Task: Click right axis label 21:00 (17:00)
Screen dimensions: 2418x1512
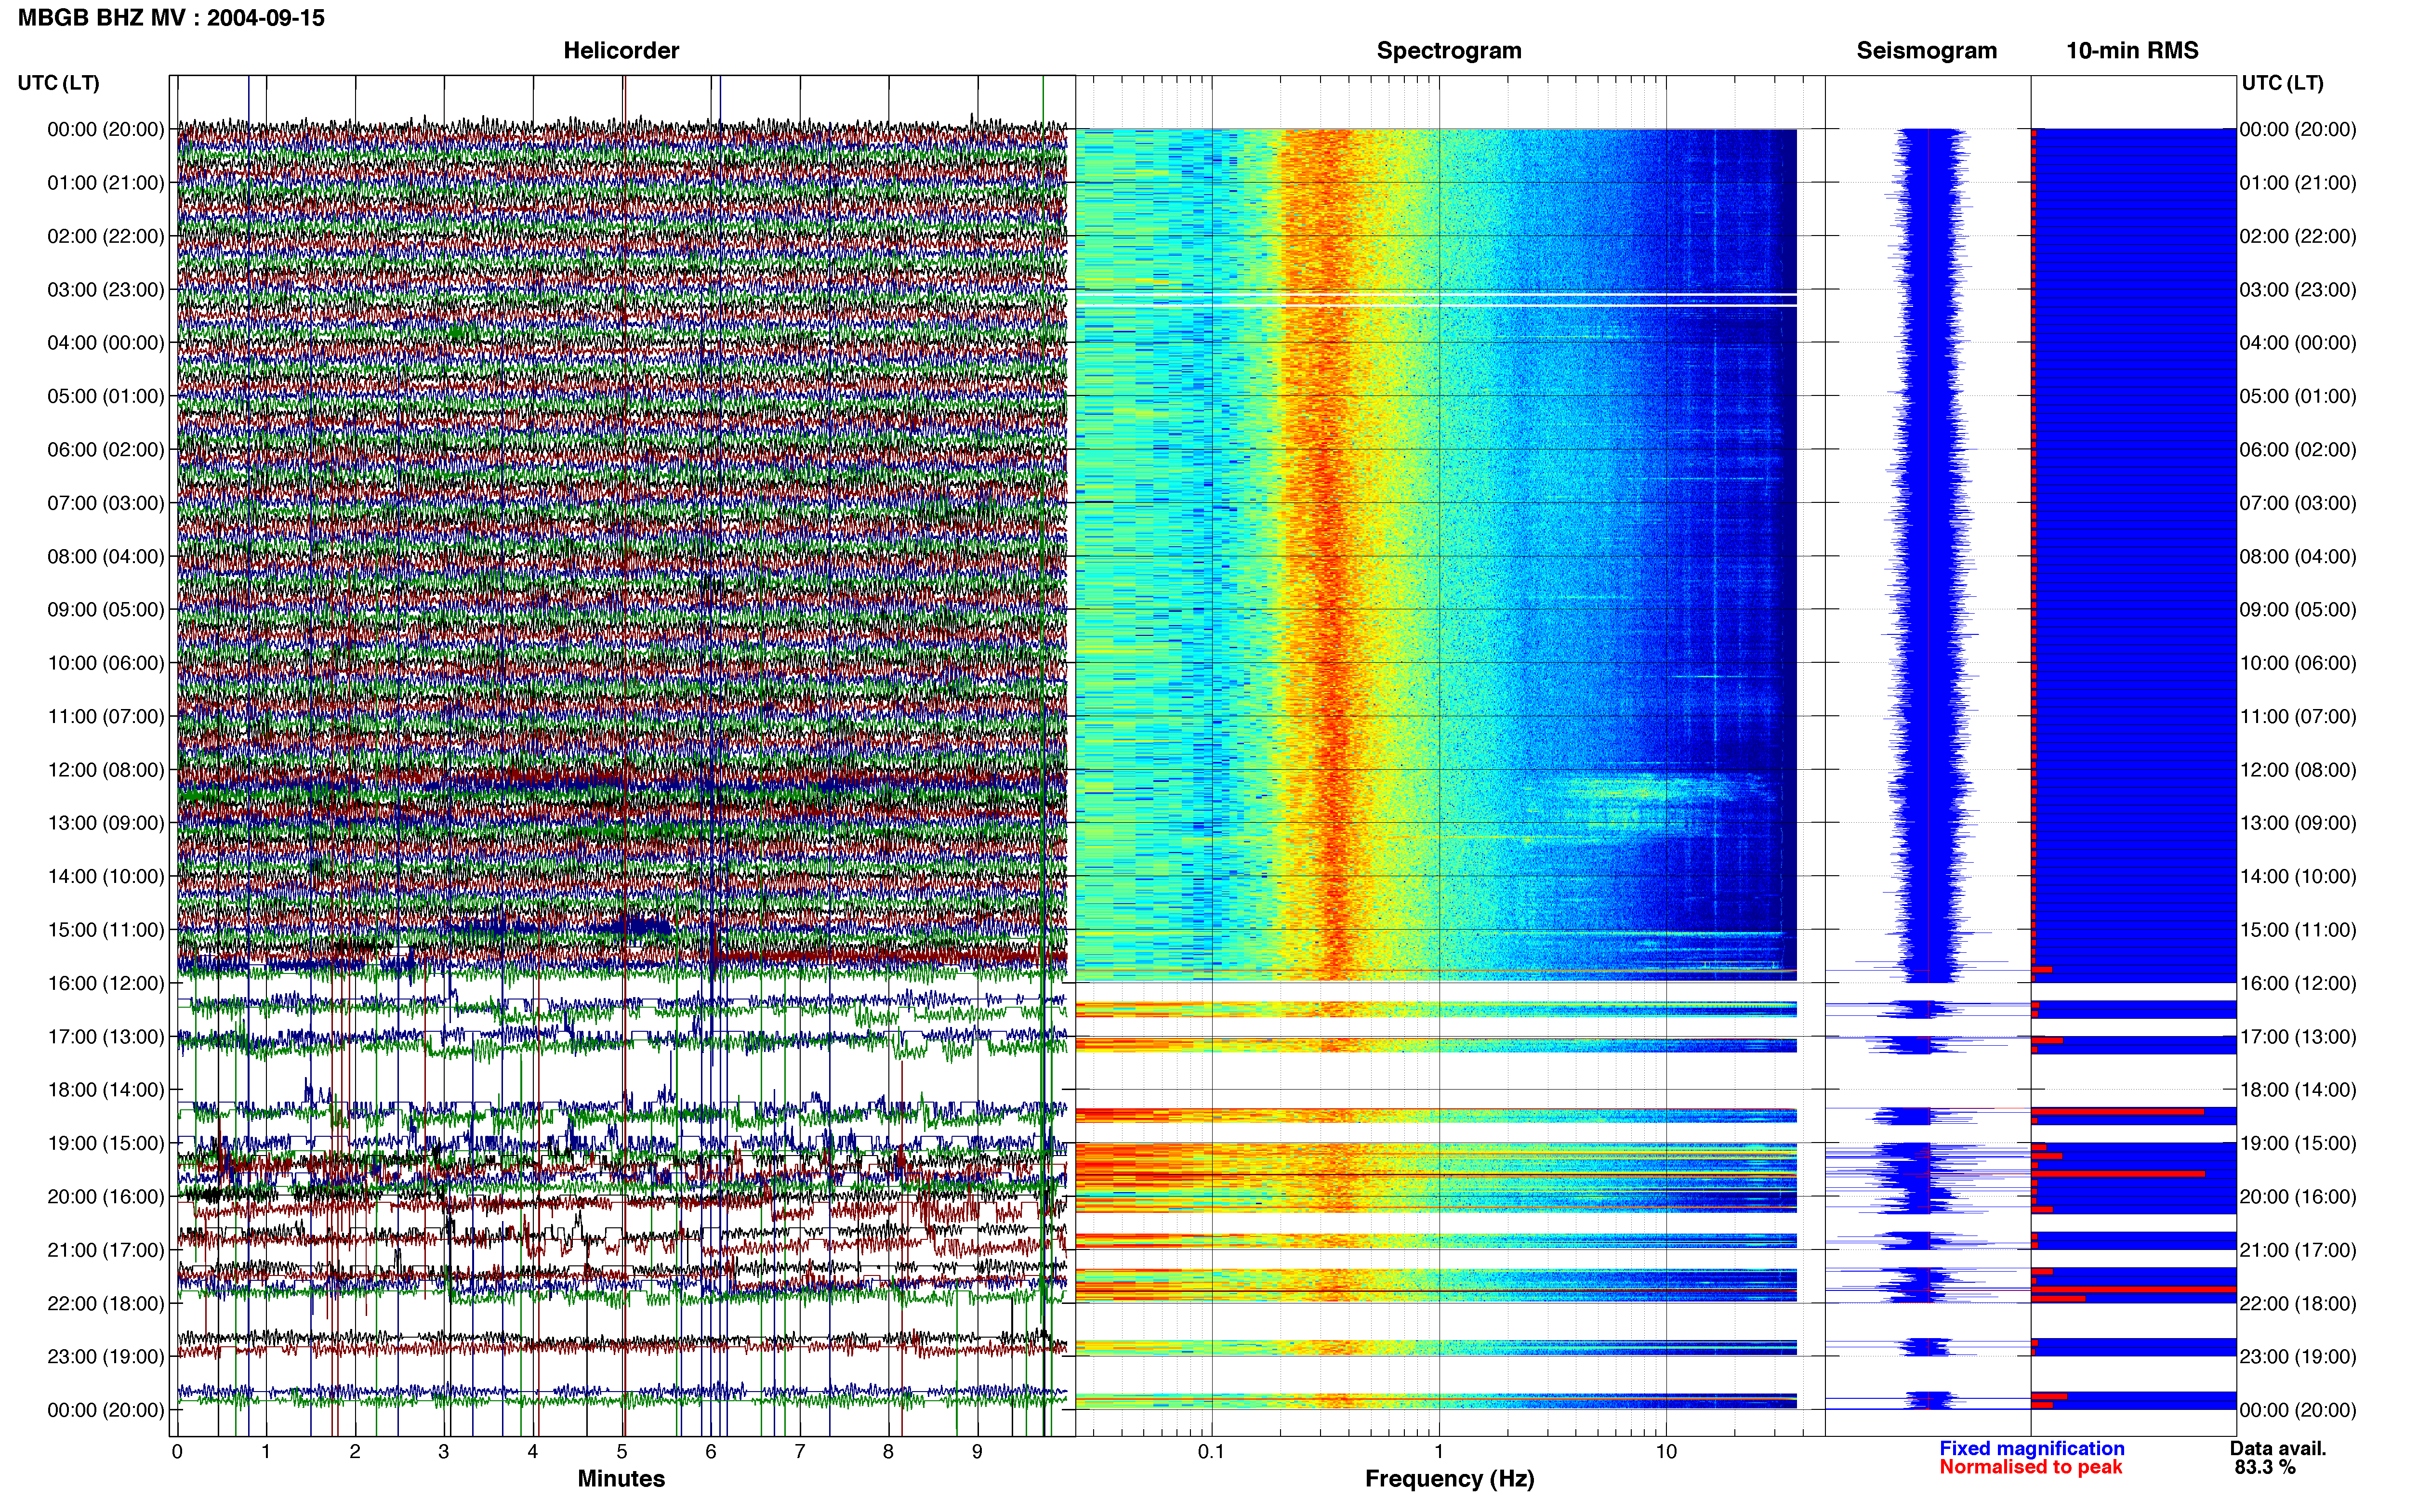Action: [2298, 1250]
